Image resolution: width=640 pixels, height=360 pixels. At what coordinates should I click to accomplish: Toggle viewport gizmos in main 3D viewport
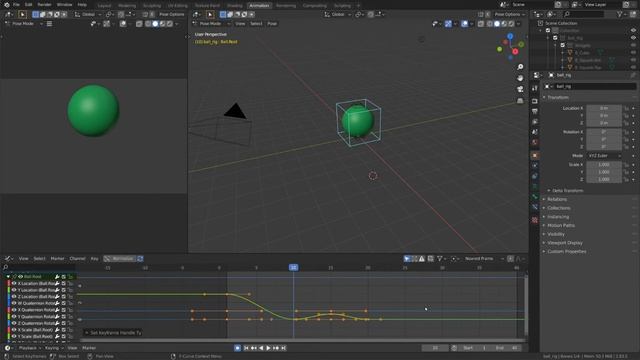[448, 24]
